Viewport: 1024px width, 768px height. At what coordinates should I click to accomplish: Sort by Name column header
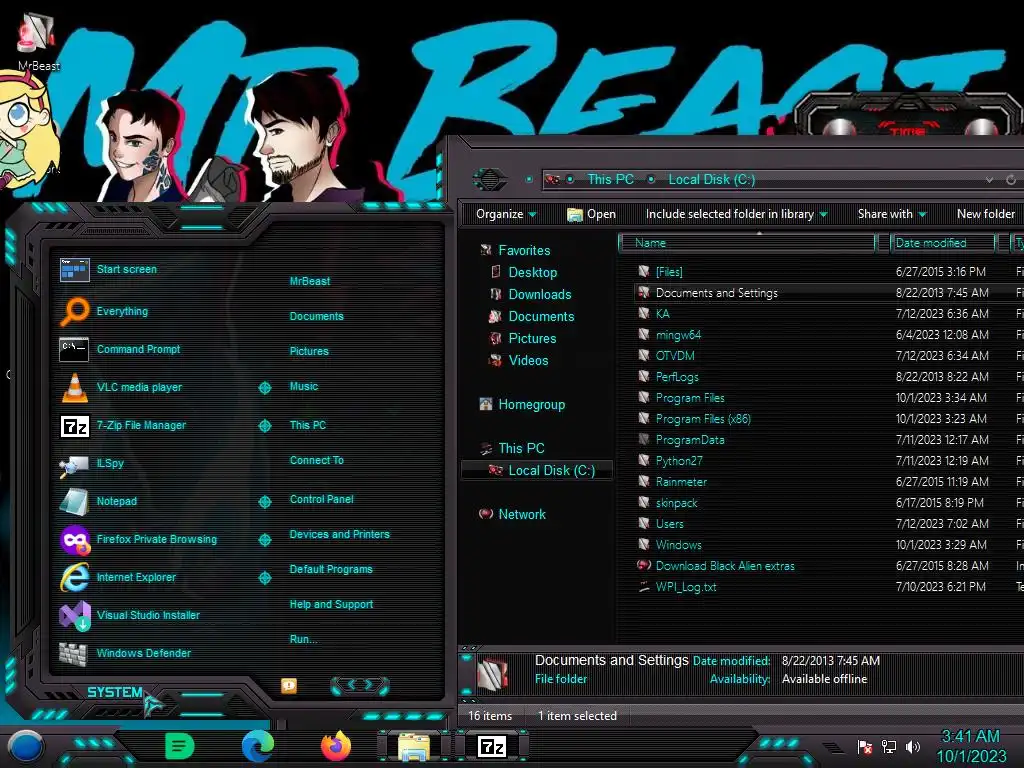pyautogui.click(x=746, y=243)
